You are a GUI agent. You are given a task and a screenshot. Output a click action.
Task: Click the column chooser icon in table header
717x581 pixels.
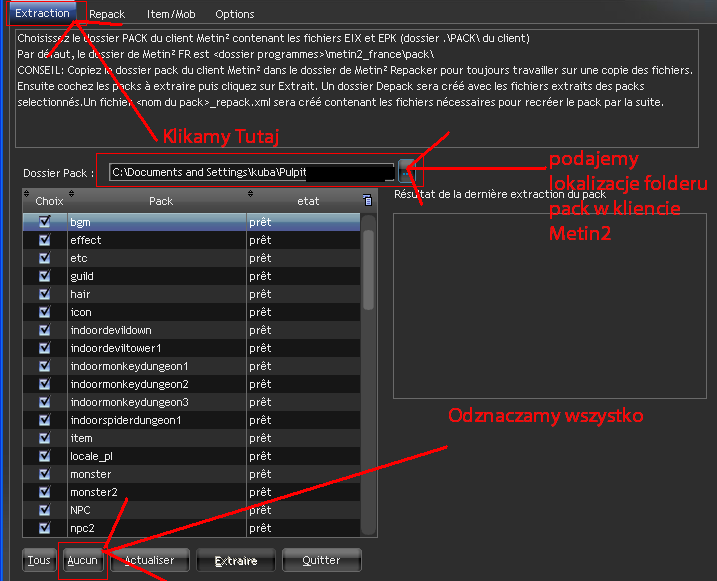coord(367,200)
